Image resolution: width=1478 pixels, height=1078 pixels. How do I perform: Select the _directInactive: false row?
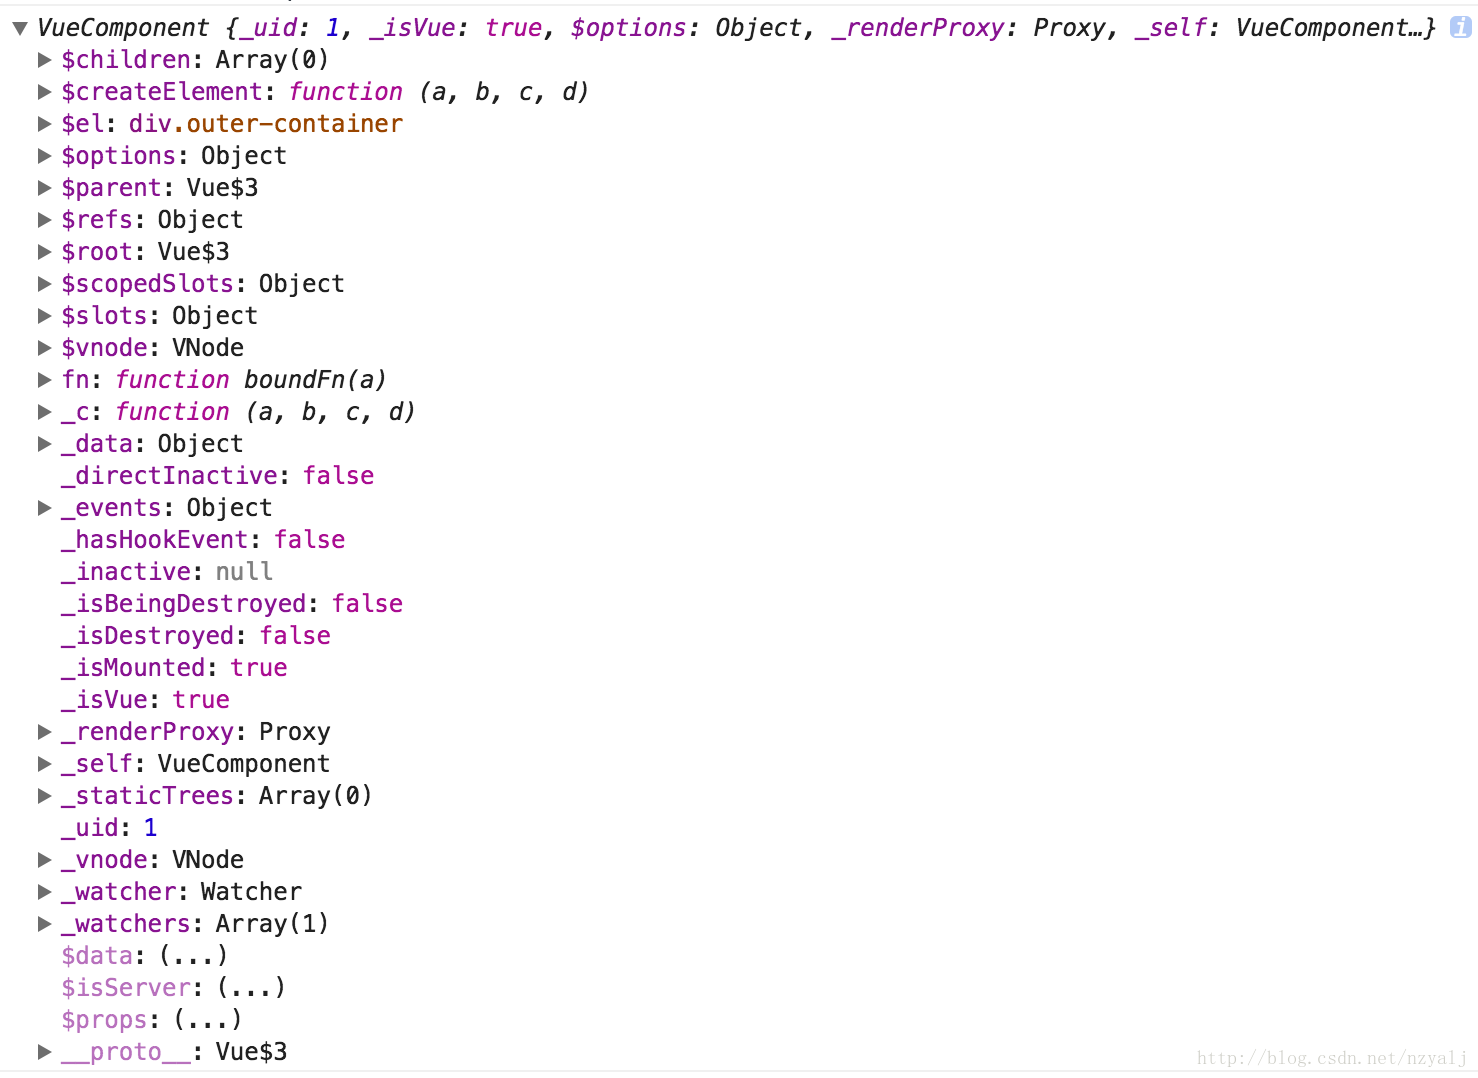(217, 476)
